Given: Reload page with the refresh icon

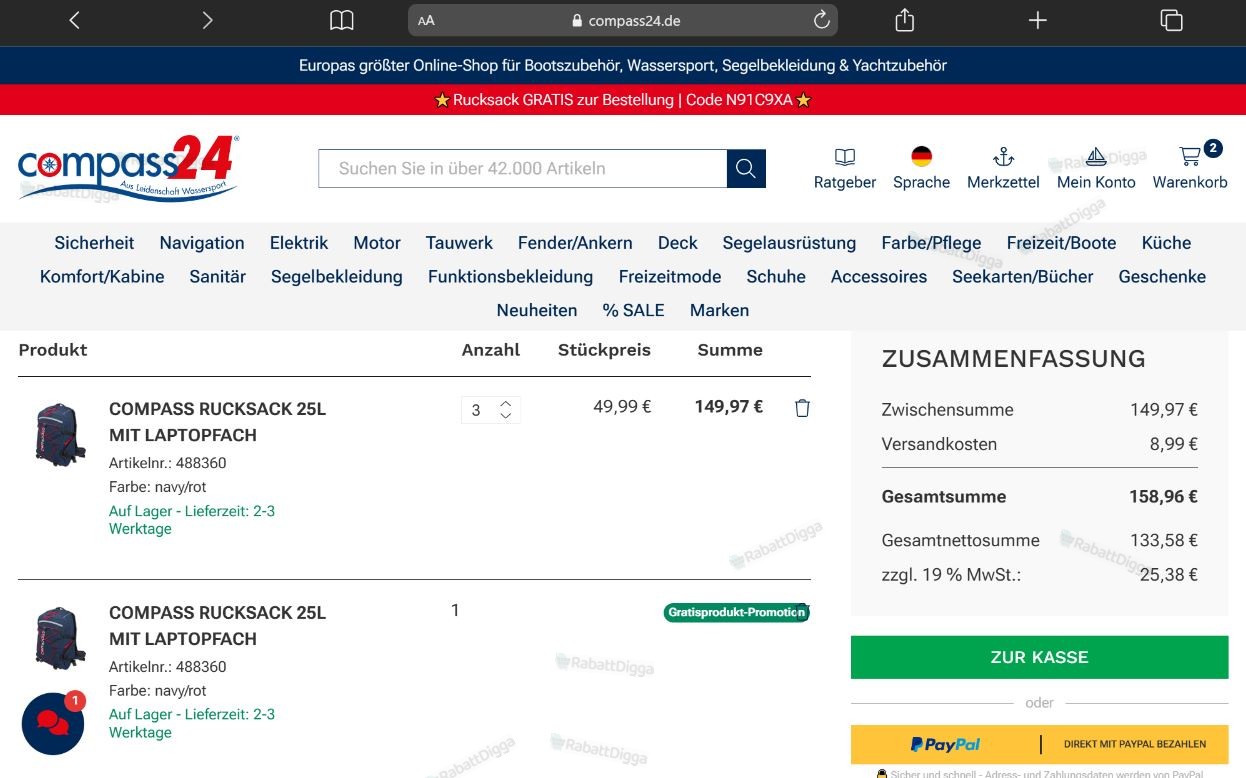Looking at the screenshot, I should [x=822, y=20].
